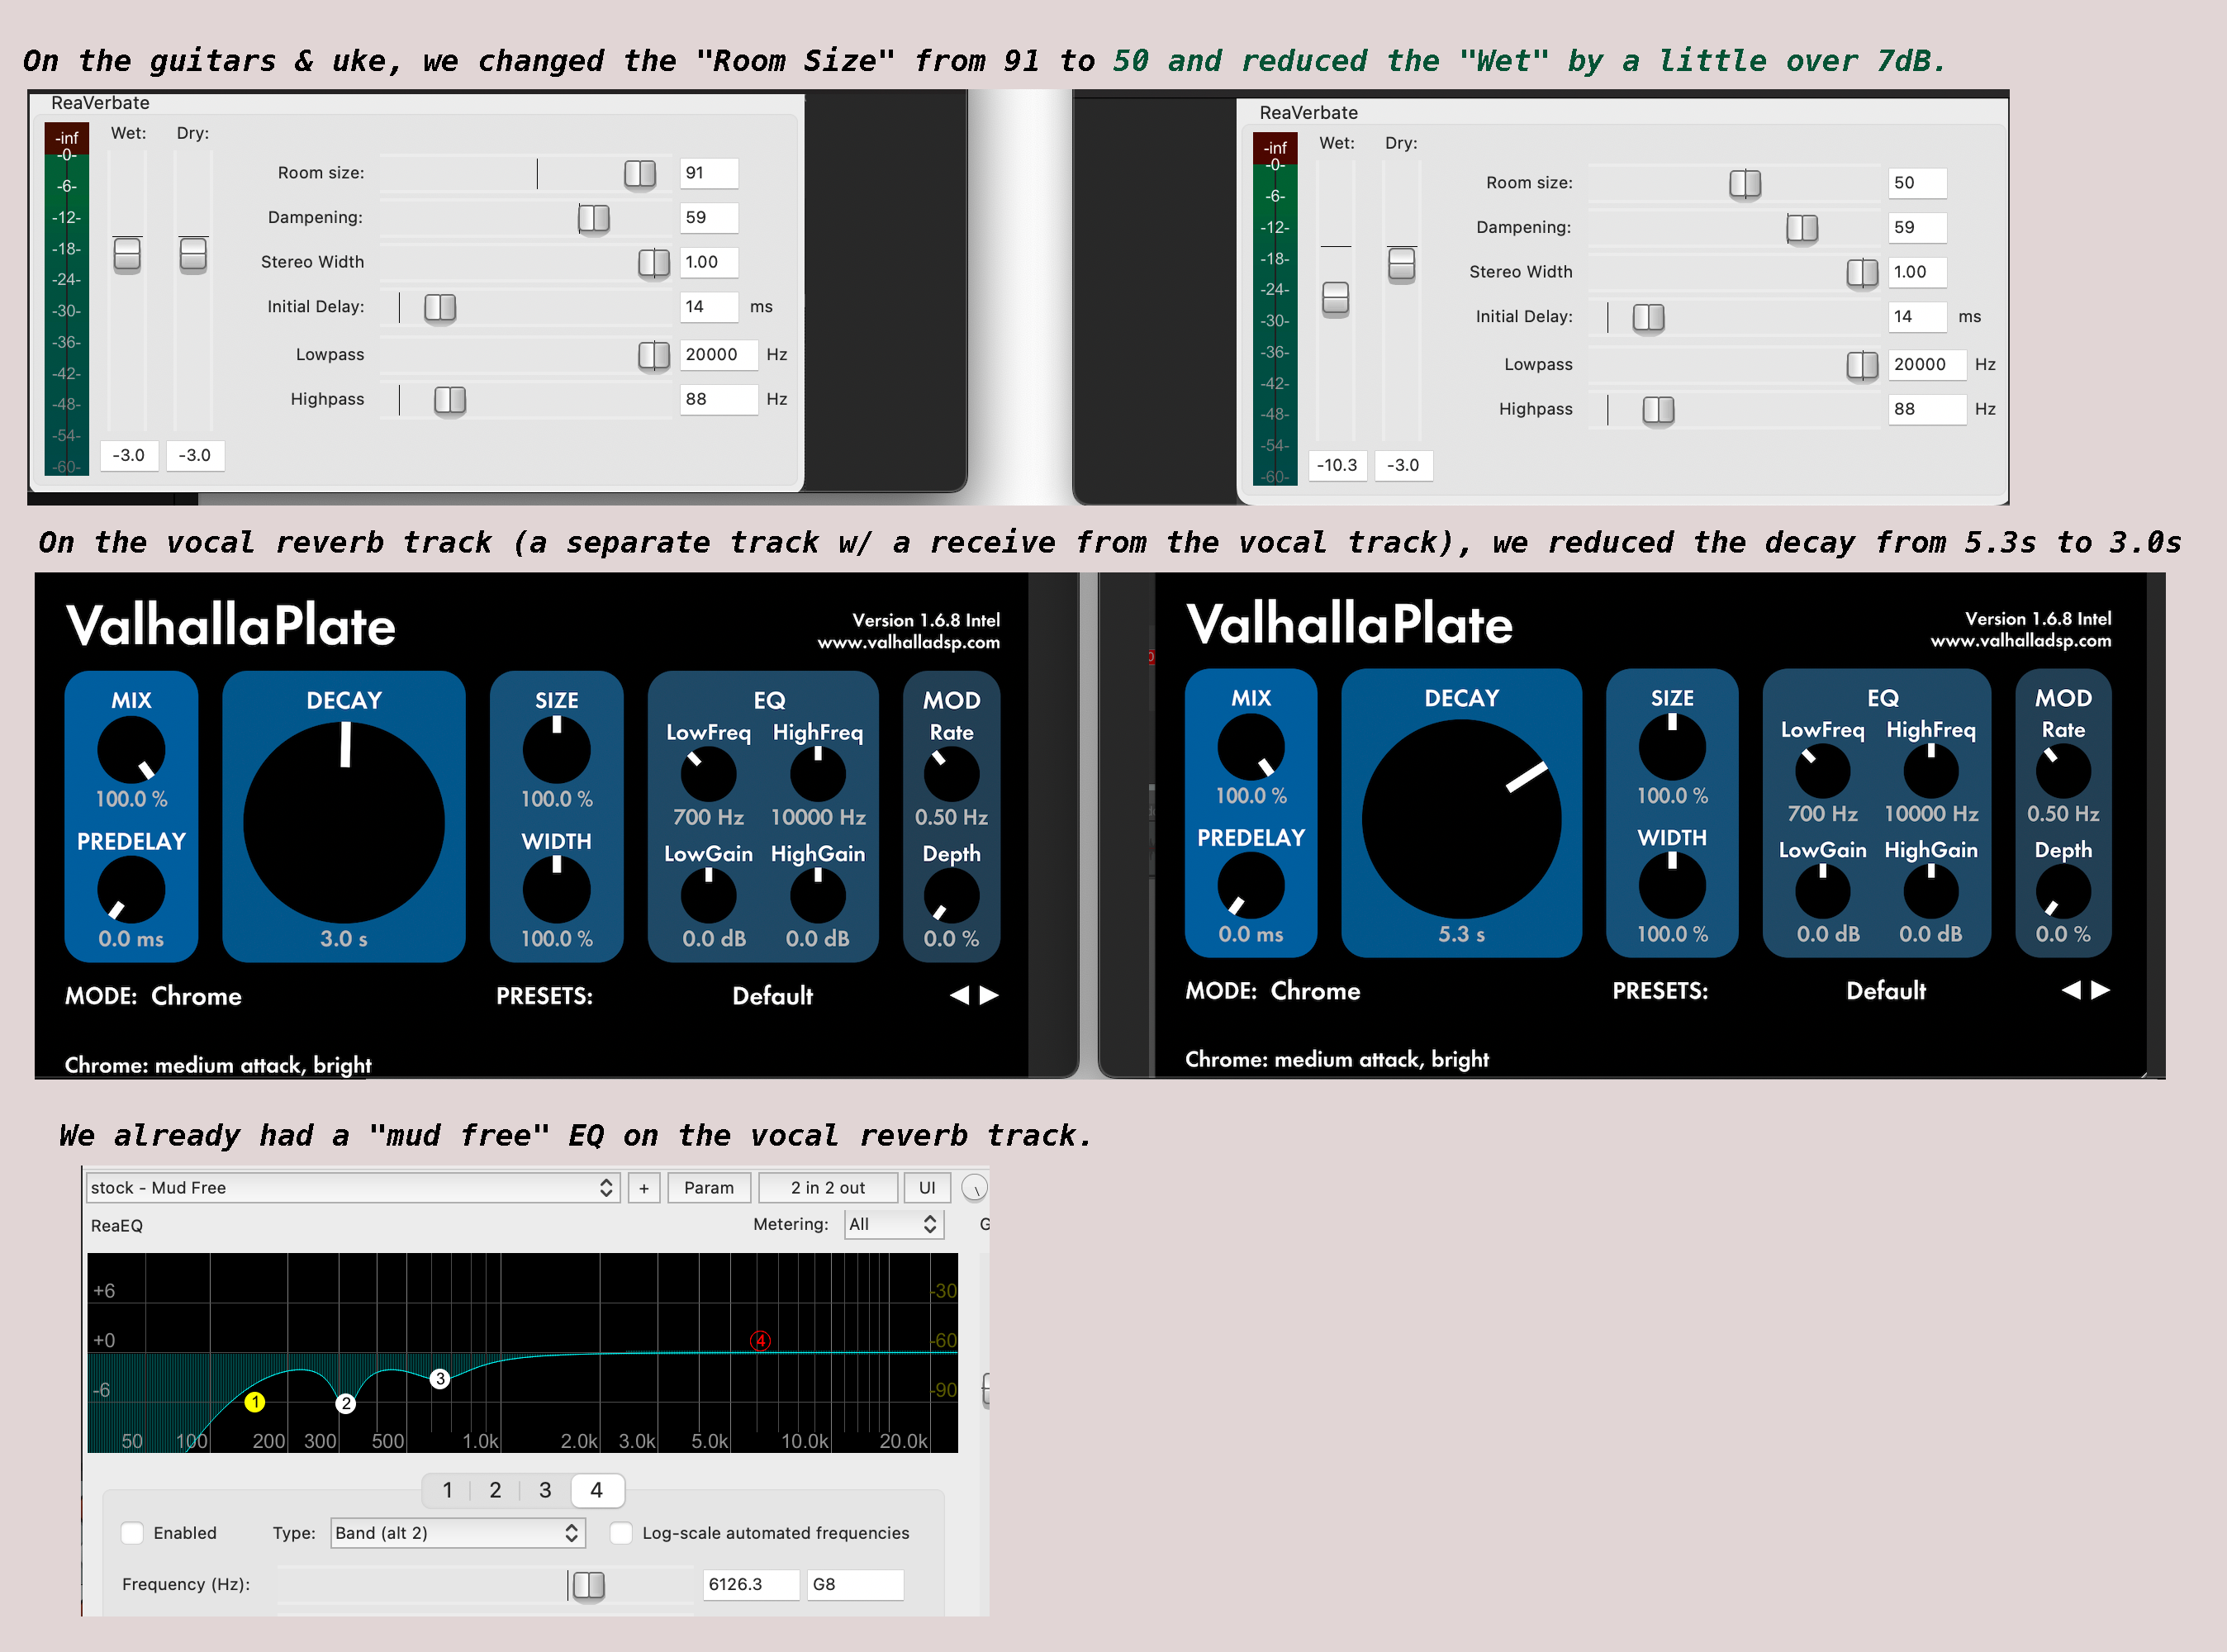Click the SIZE knob in left ValhallaPlate

[557, 749]
